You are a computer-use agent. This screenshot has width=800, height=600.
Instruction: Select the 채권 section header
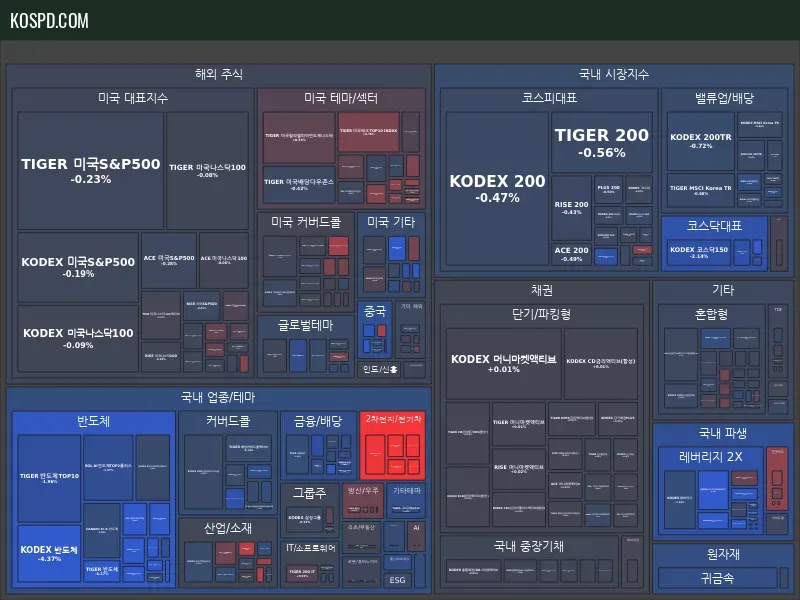pos(542,290)
